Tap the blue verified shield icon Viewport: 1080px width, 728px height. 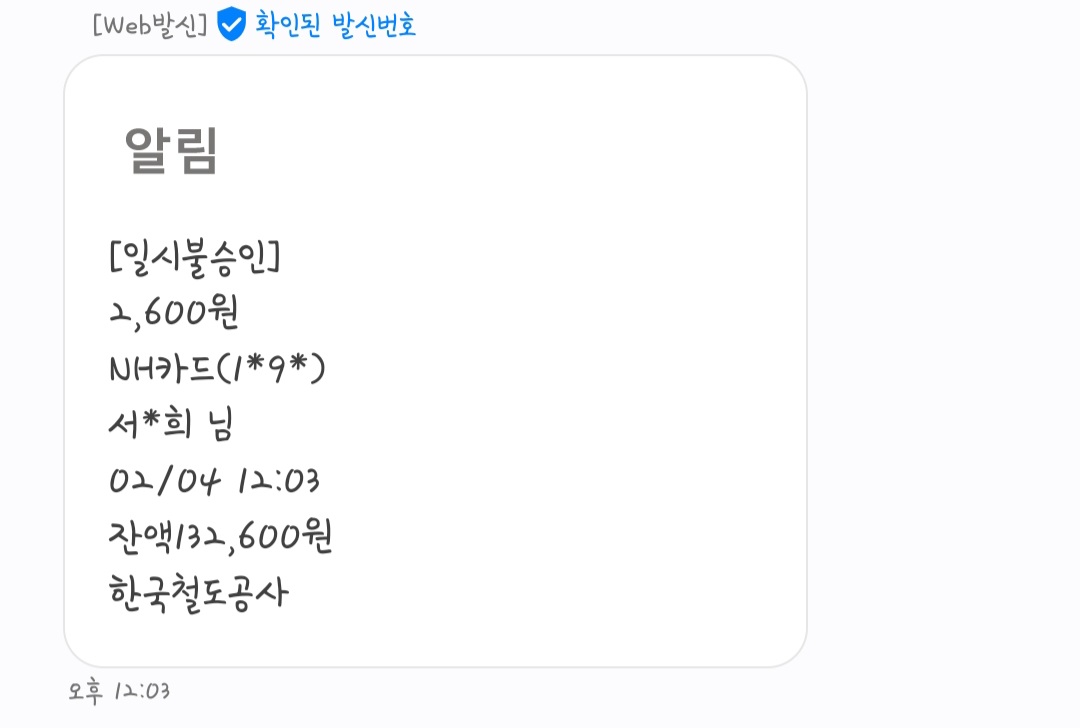tap(231, 24)
